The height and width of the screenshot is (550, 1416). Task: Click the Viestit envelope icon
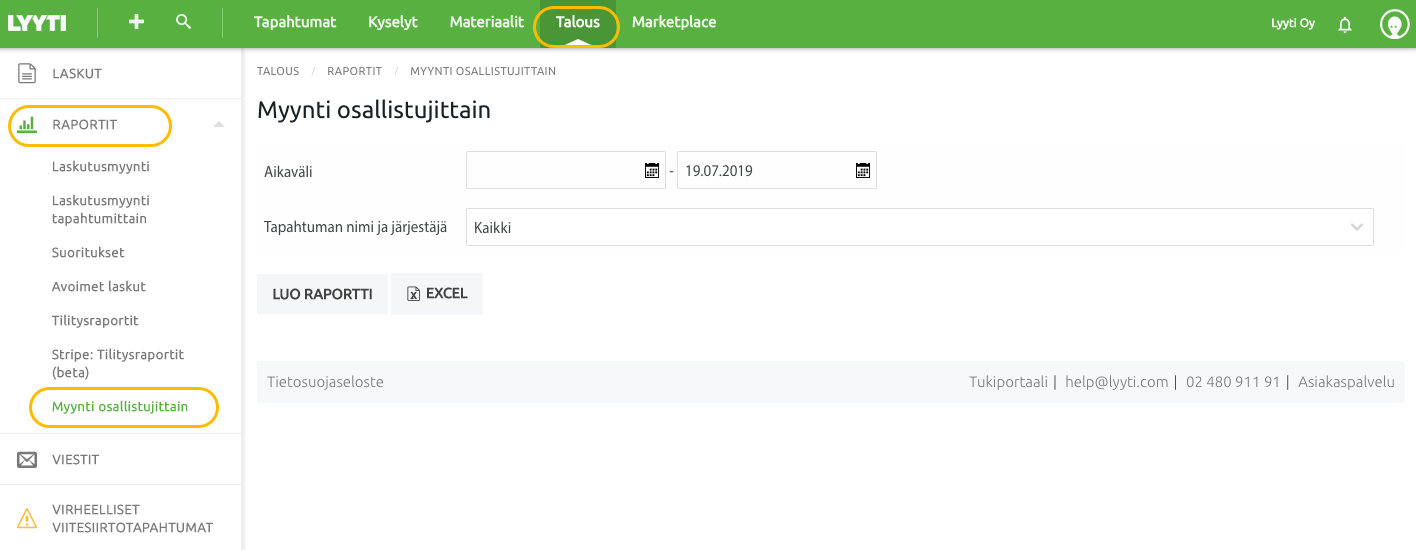point(27,460)
